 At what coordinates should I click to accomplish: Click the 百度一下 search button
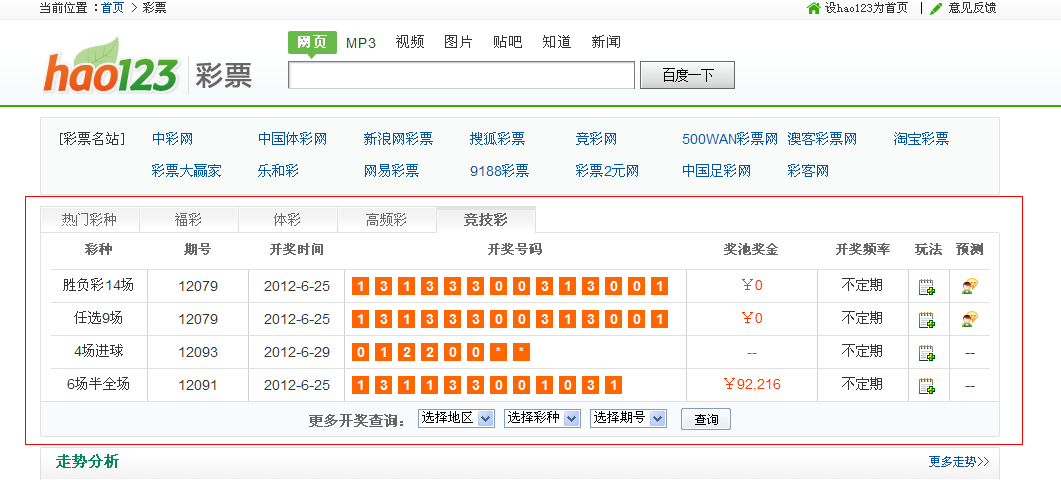click(x=687, y=75)
